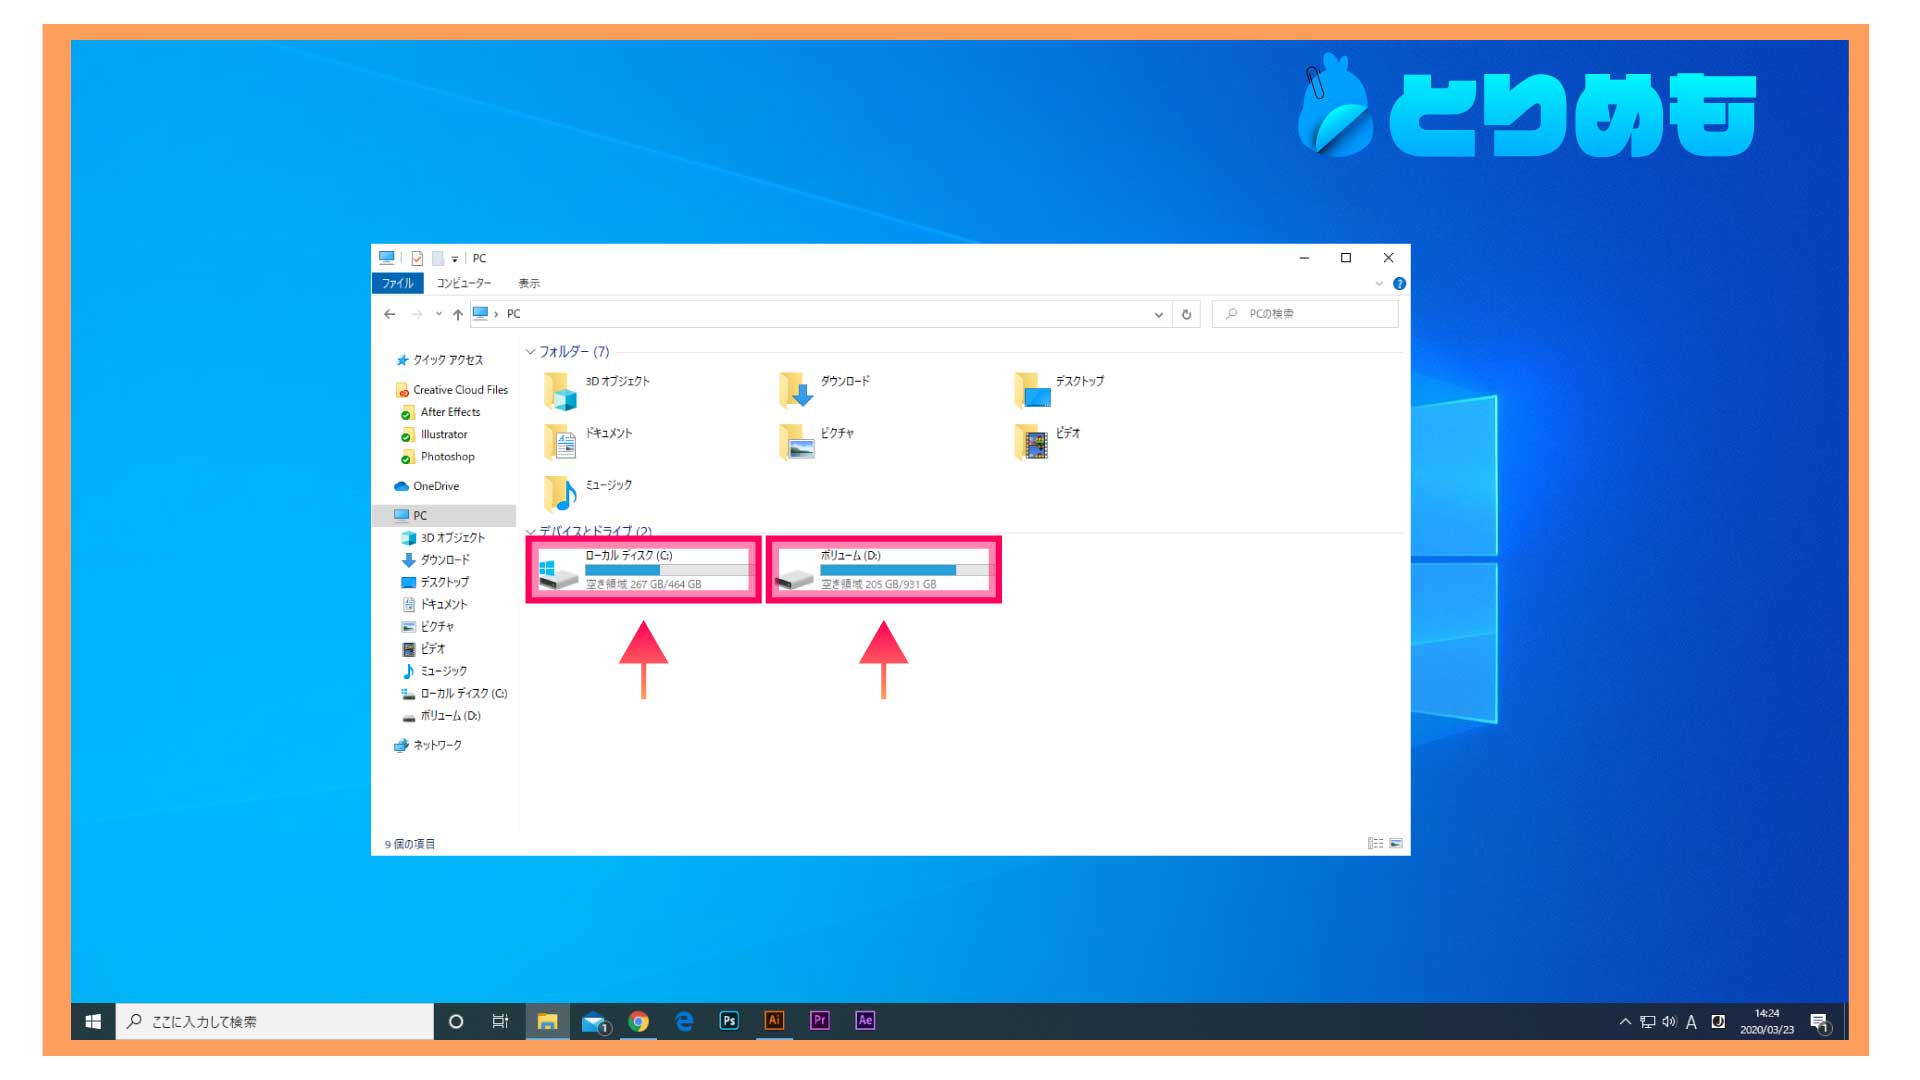Click the PCの検索 search field
The width and height of the screenshot is (1920, 1080).
(x=1304, y=314)
